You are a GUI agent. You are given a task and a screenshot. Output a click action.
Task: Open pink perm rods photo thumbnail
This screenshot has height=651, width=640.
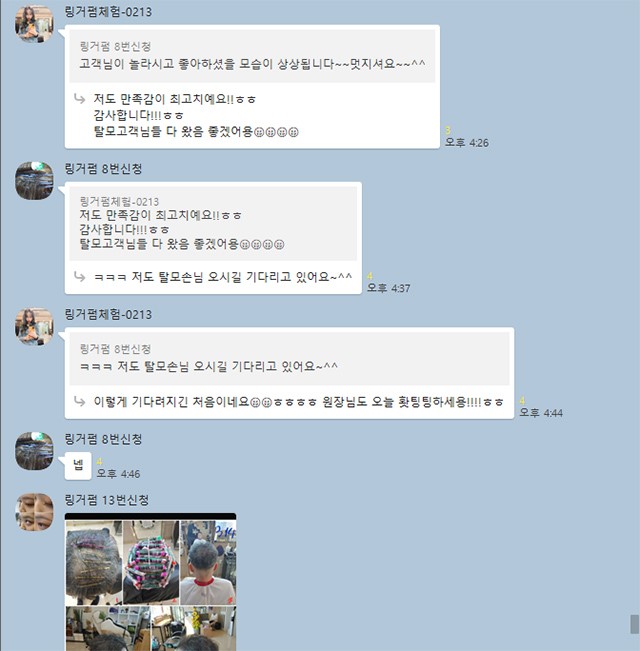[x=151, y=563]
